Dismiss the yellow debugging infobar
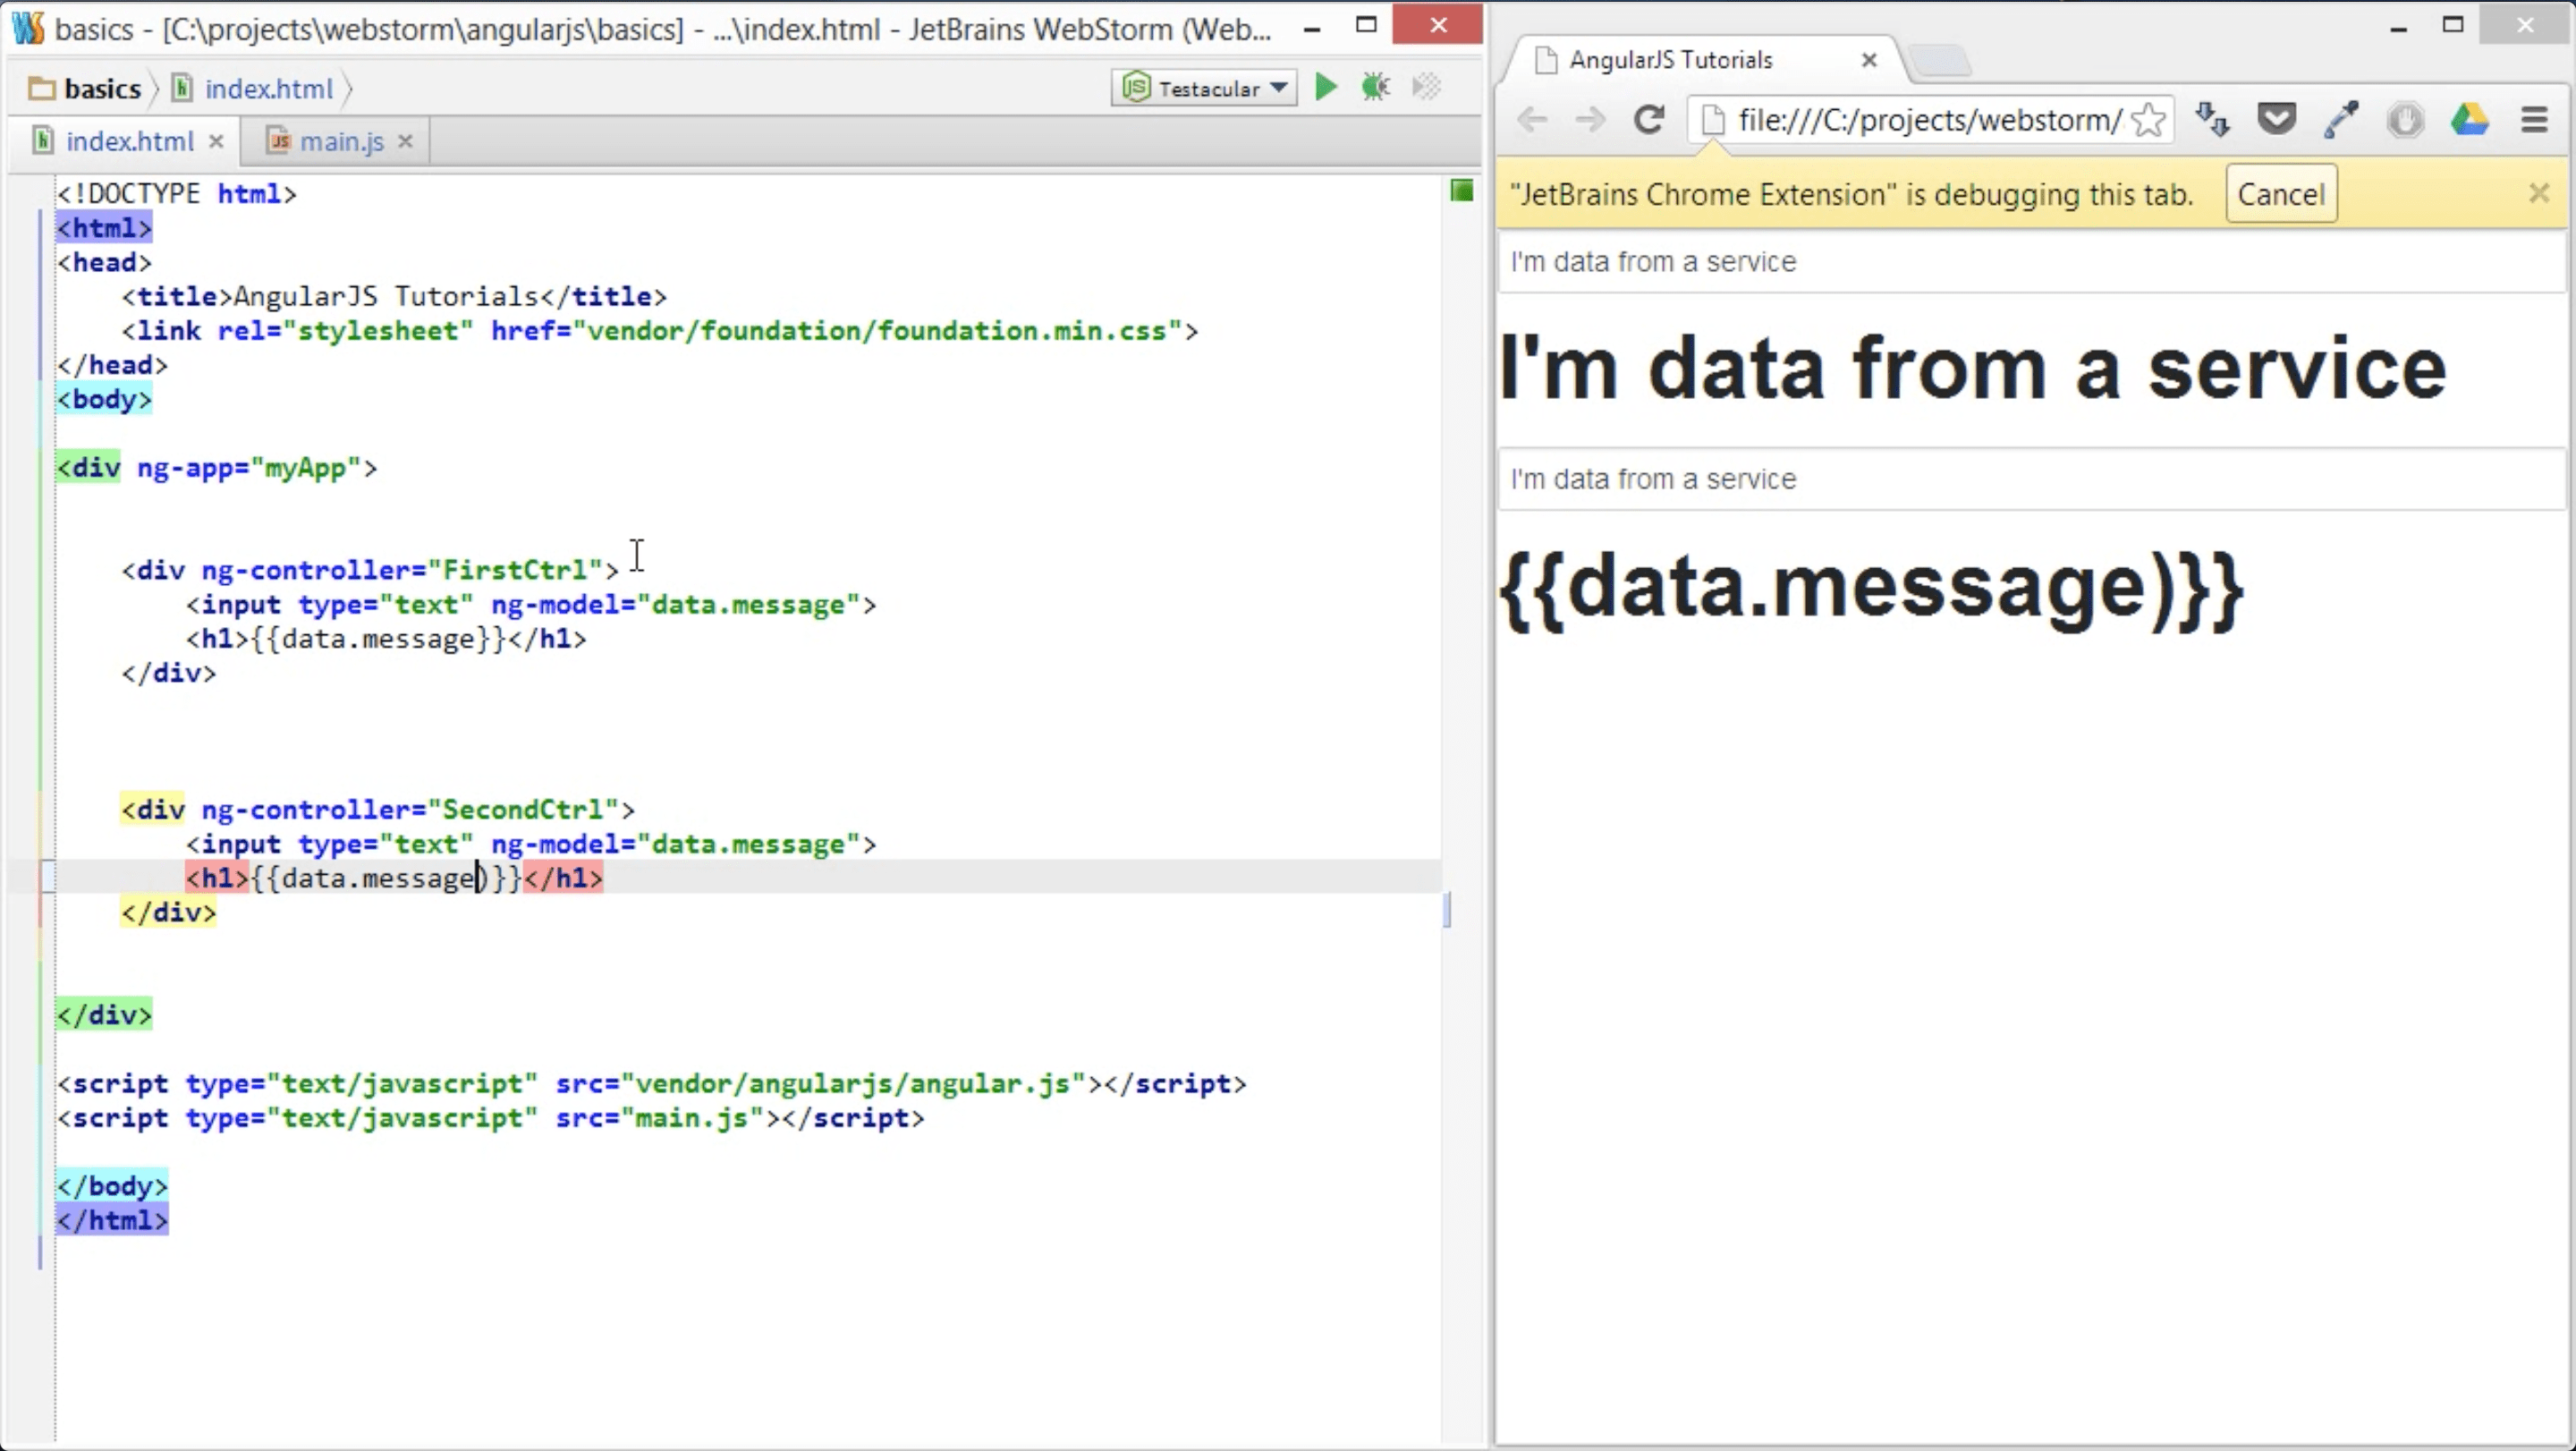Screen dimensions: 2576x1451 click(2538, 193)
